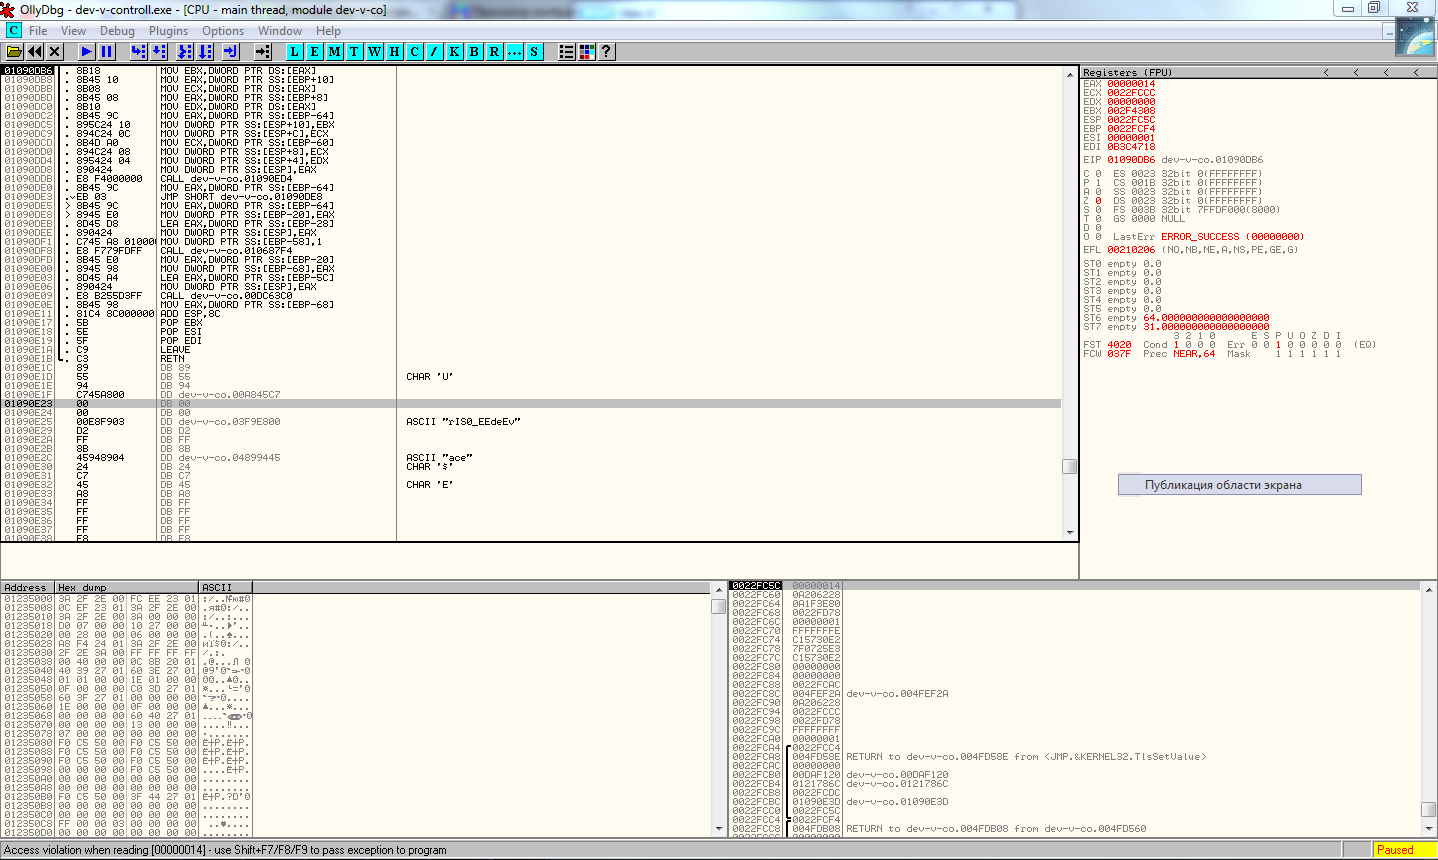Click the Step over toolbar icon
This screenshot has width=1438, height=860.
(x=159, y=51)
